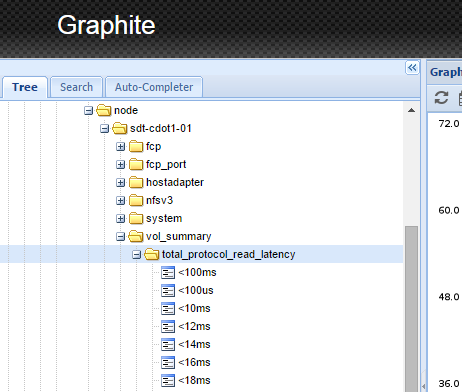Click the vol_summary folder icon
The height and width of the screenshot is (392, 462).
pyautogui.click(x=136, y=236)
